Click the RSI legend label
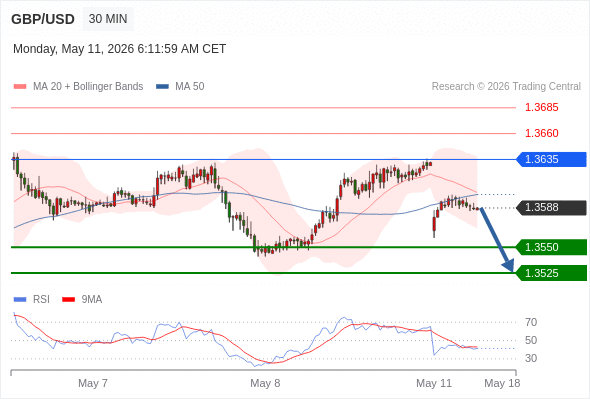The width and height of the screenshot is (590, 400). pos(41,300)
